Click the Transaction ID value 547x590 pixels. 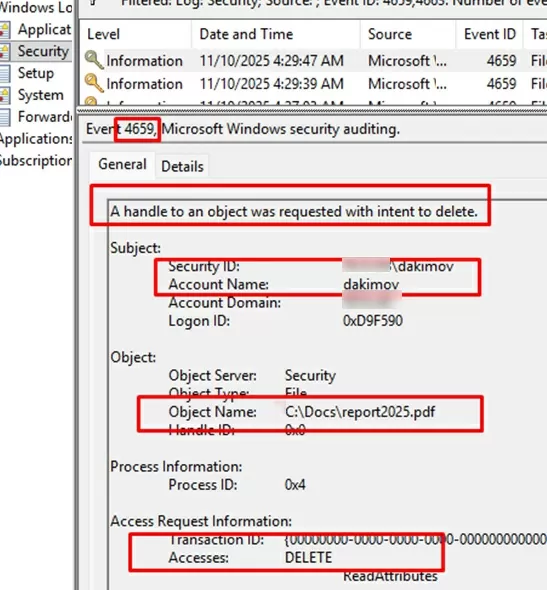click(416, 539)
